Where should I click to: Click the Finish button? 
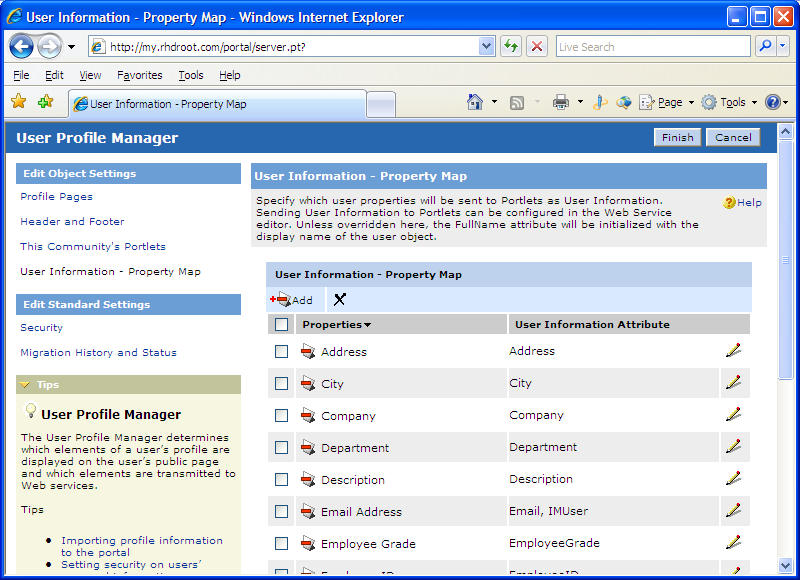[677, 138]
